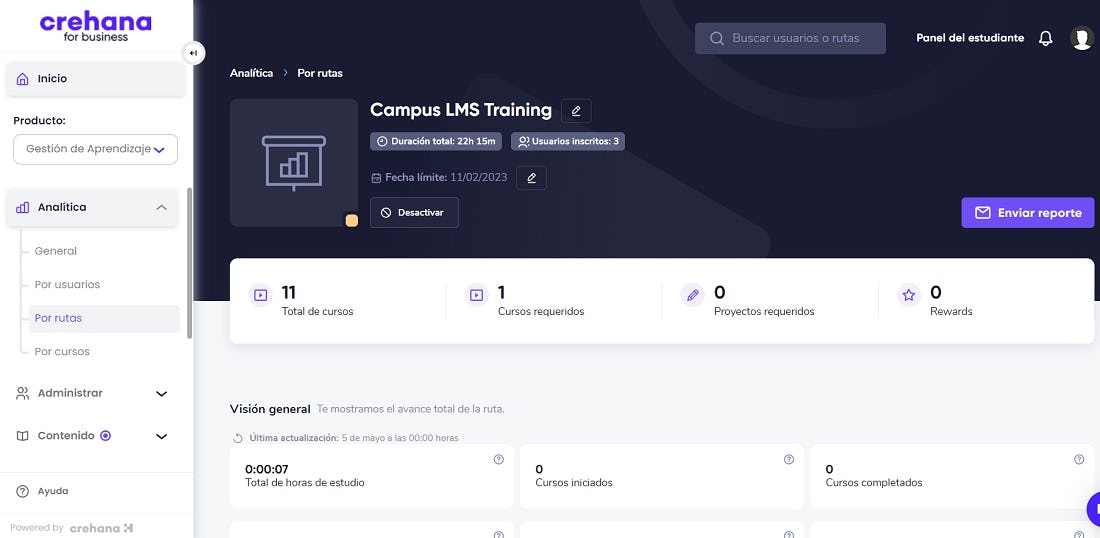Screen dimensions: 1100x538
Task: Click the Rewards star icon
Action: click(908, 295)
